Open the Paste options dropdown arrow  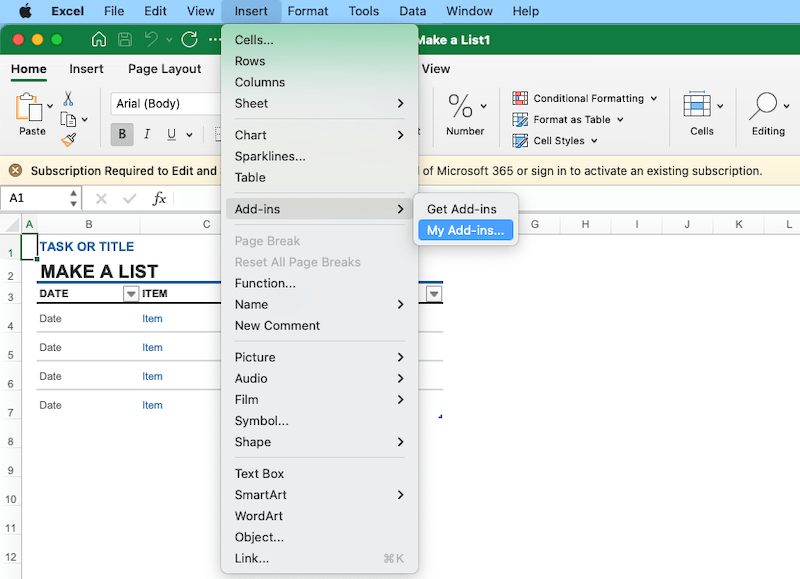[x=50, y=106]
